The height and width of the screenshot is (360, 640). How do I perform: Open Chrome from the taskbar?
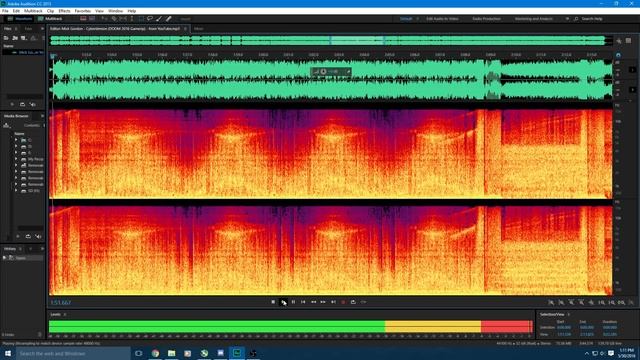pyautogui.click(x=156, y=353)
